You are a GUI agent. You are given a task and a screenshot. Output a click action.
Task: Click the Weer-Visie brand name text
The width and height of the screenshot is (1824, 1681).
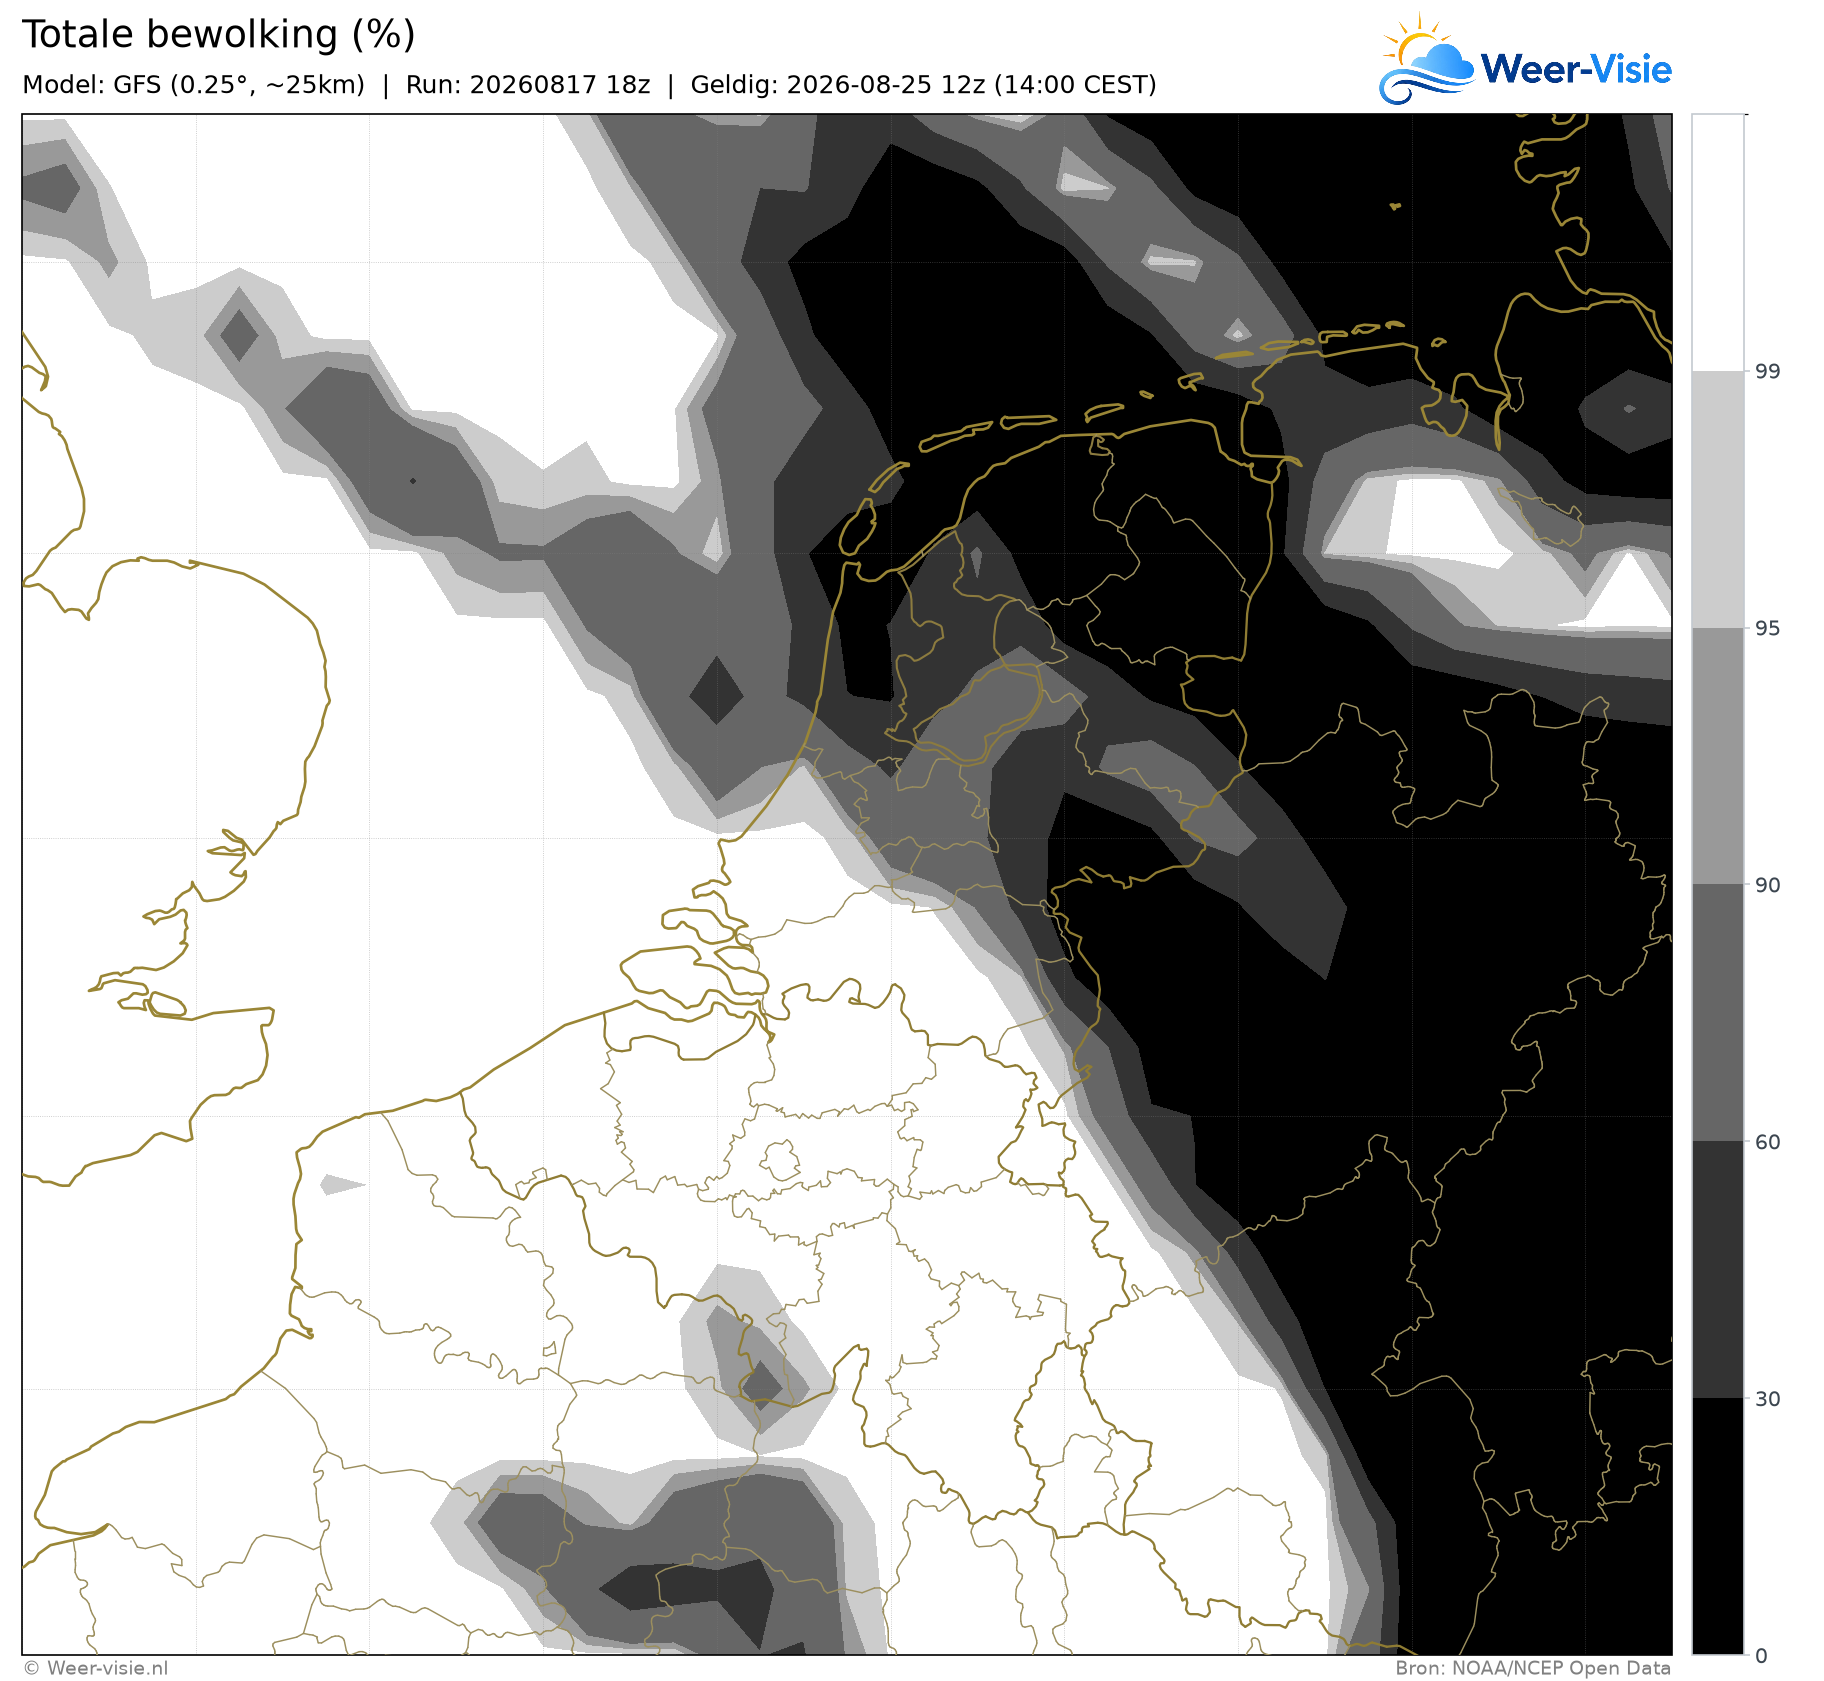tap(1576, 69)
